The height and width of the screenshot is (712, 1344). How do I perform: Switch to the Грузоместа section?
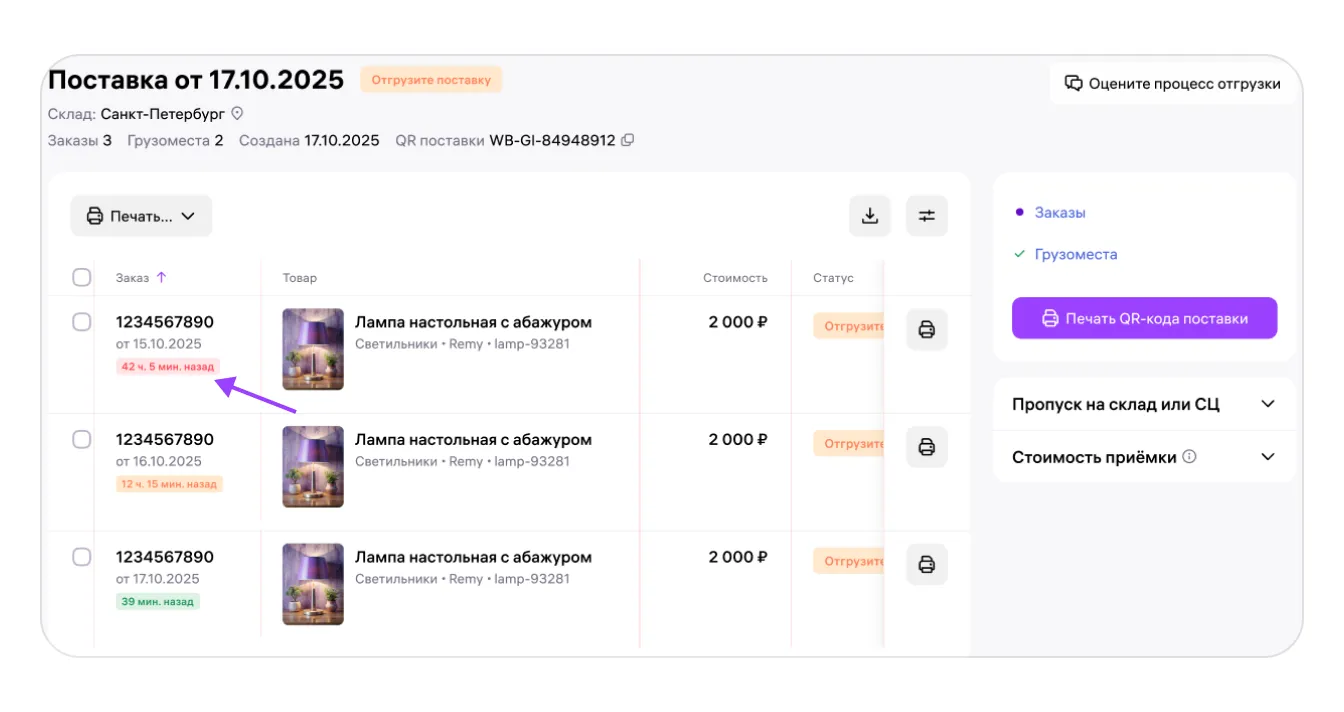click(x=1075, y=255)
